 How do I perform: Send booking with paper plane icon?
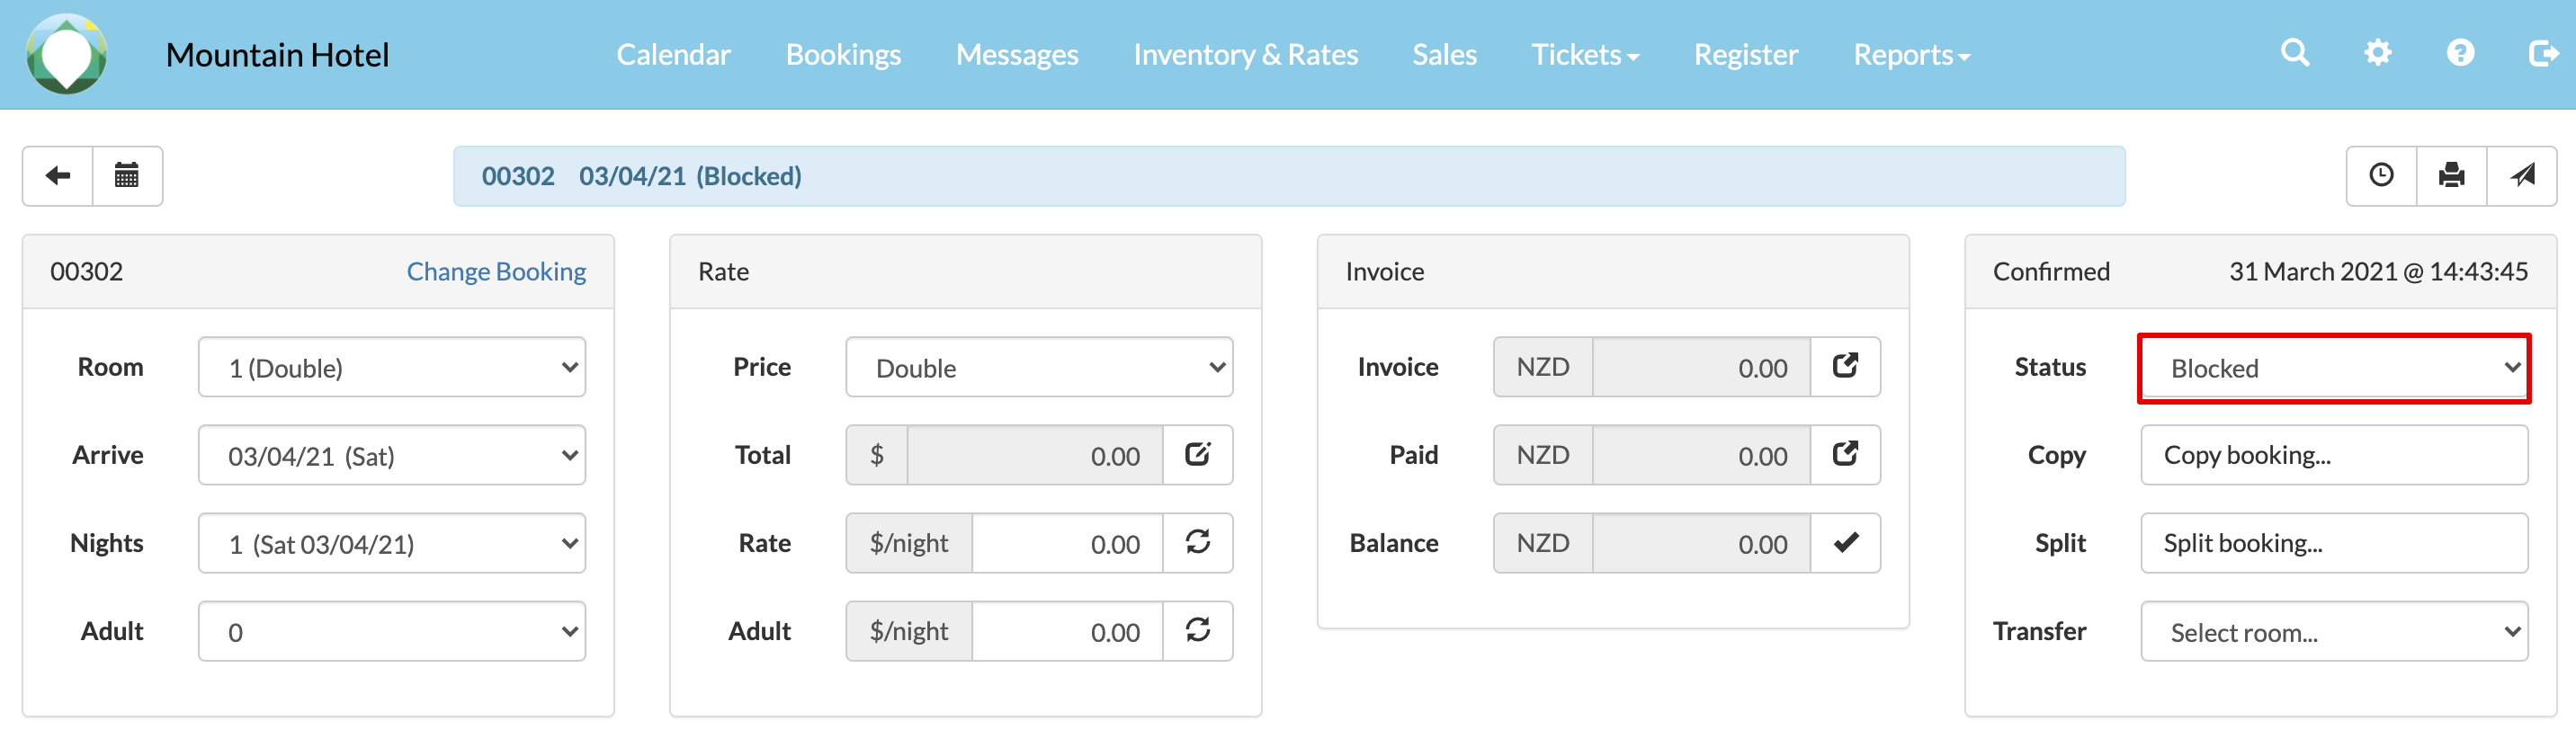point(2521,176)
